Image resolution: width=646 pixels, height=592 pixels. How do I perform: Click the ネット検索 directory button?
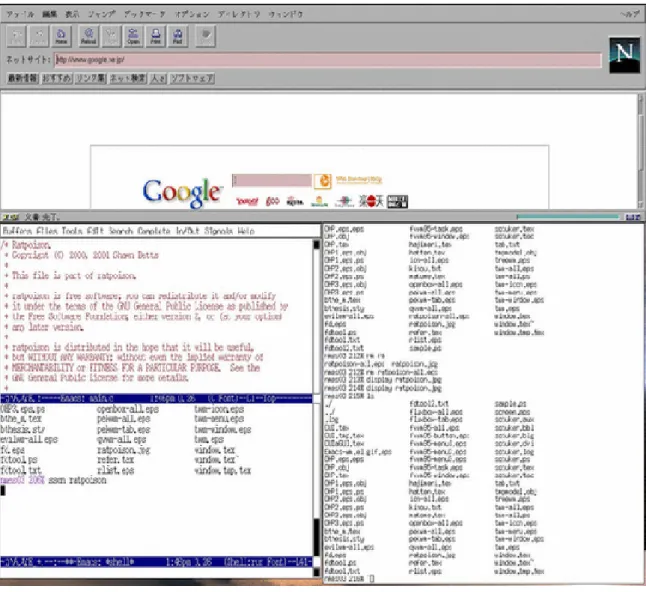(x=127, y=78)
